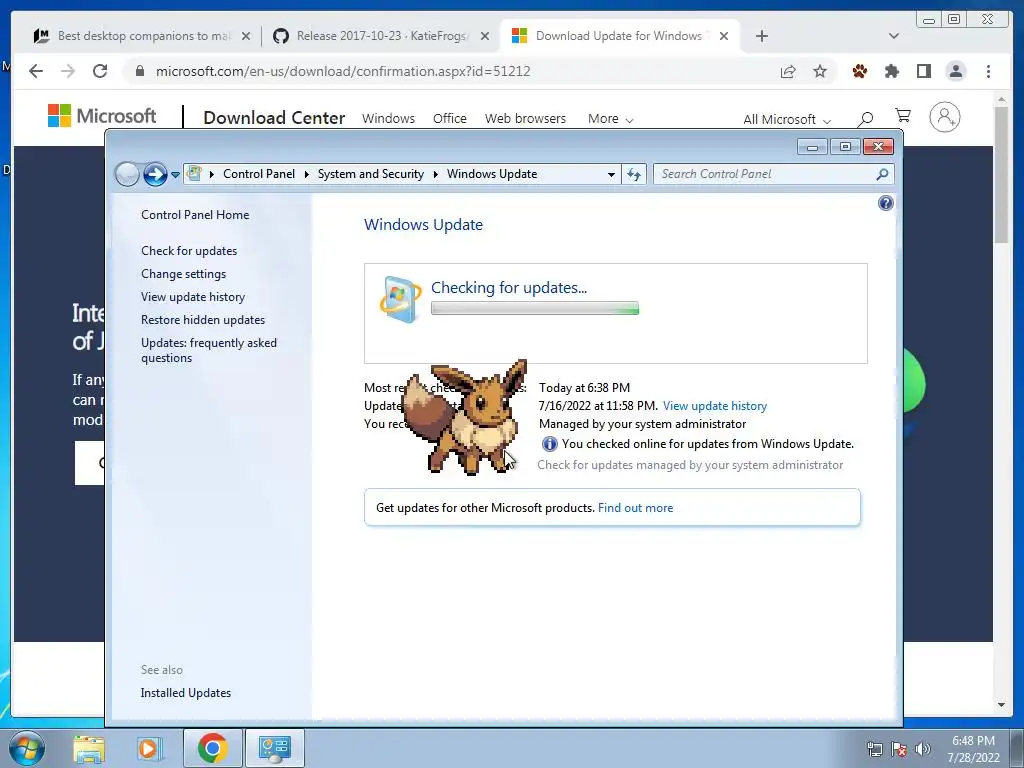Screen dimensions: 1024x768
Task: Click the Control Panel back arrow button
Action: point(127,174)
